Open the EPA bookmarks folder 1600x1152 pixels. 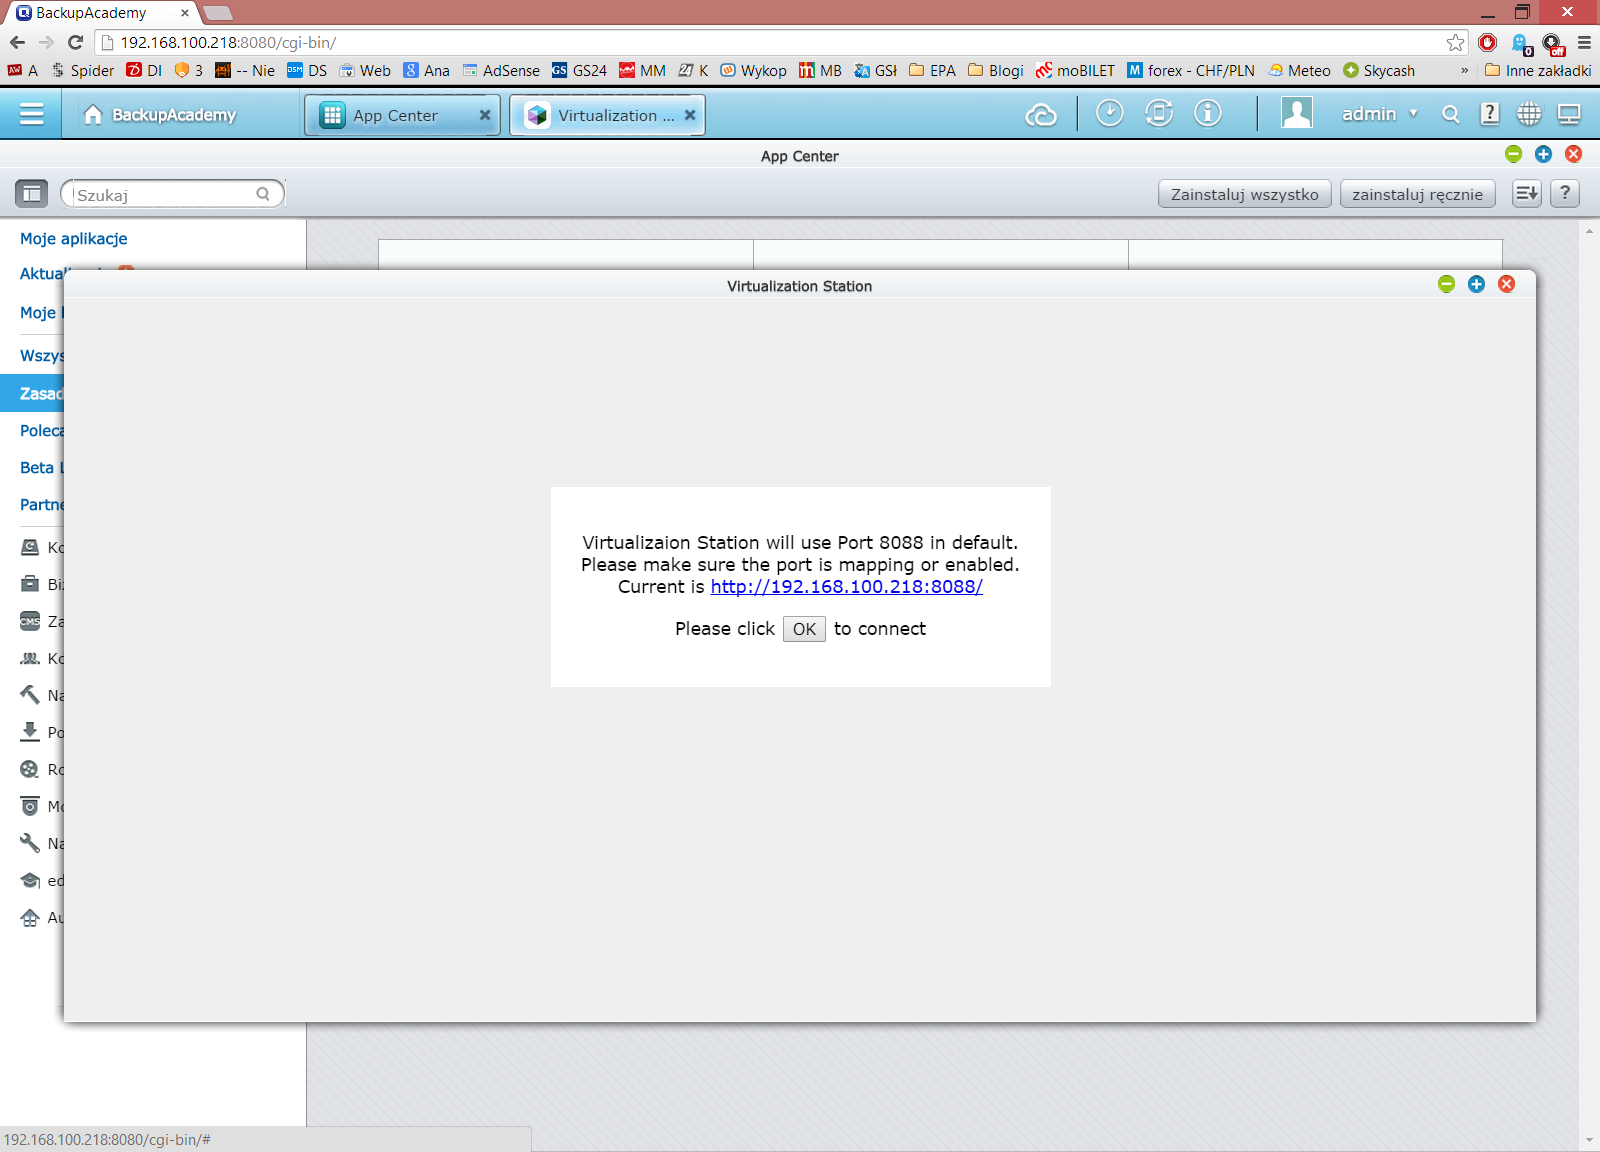click(x=932, y=70)
